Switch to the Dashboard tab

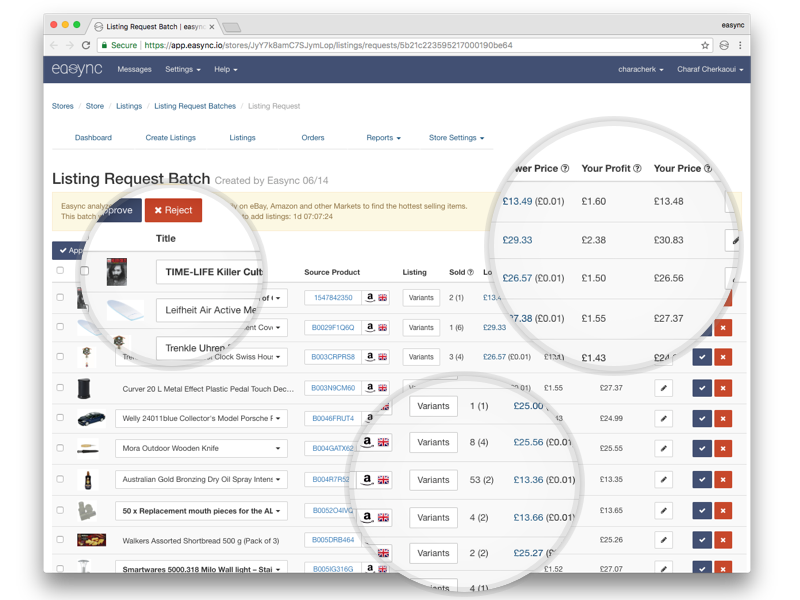pyautogui.click(x=93, y=138)
